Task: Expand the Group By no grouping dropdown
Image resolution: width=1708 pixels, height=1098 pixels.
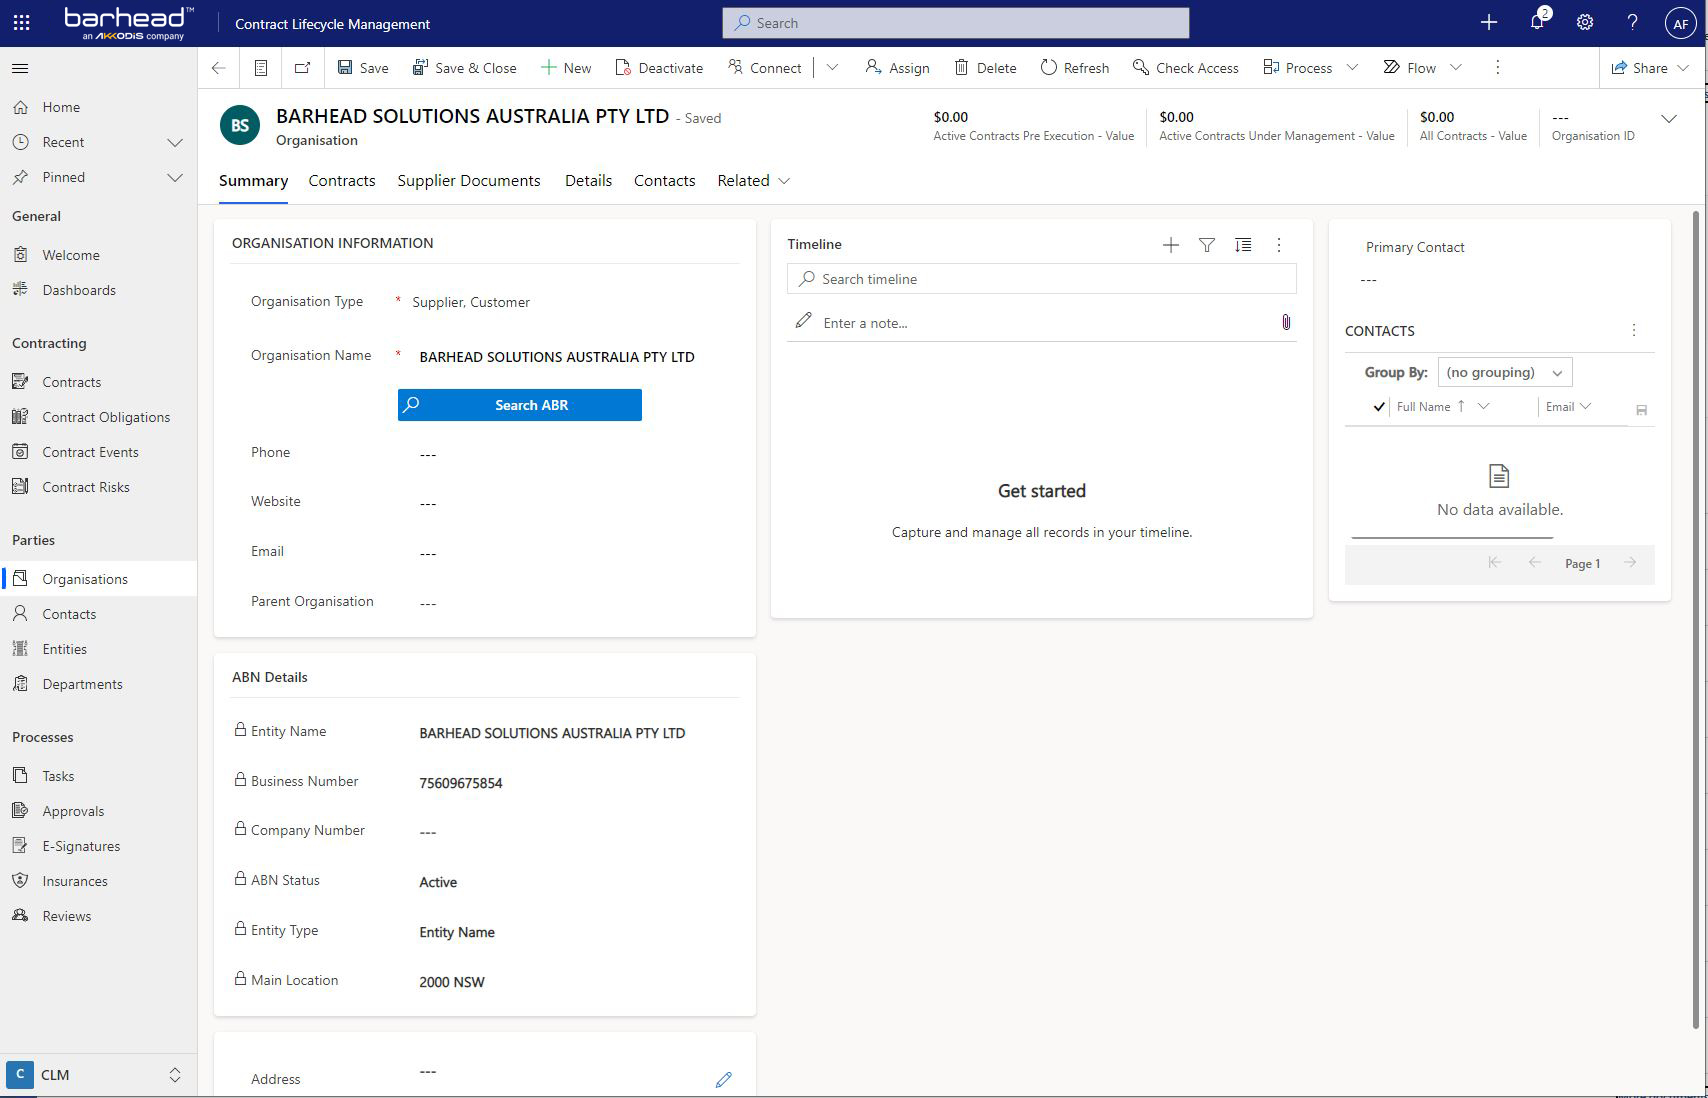Action: click(1504, 372)
